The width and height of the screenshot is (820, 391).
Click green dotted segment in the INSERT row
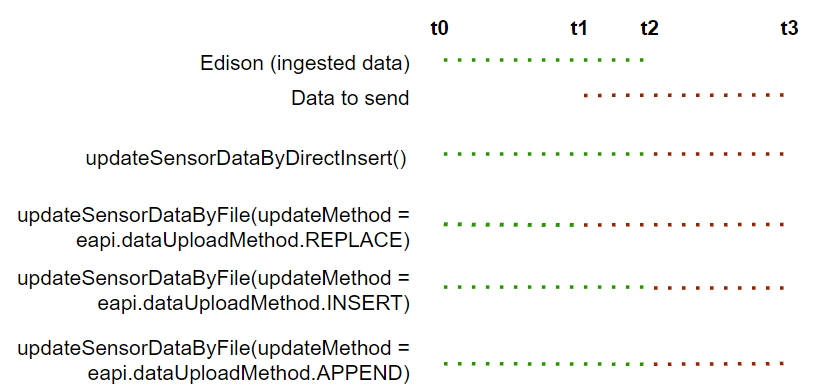point(544,288)
